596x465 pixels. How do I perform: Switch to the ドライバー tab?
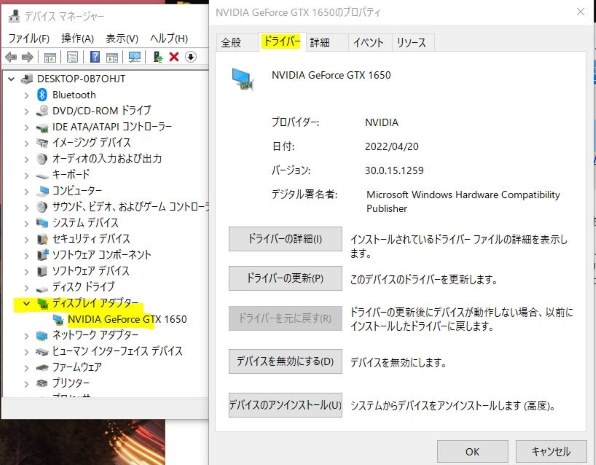click(x=282, y=41)
